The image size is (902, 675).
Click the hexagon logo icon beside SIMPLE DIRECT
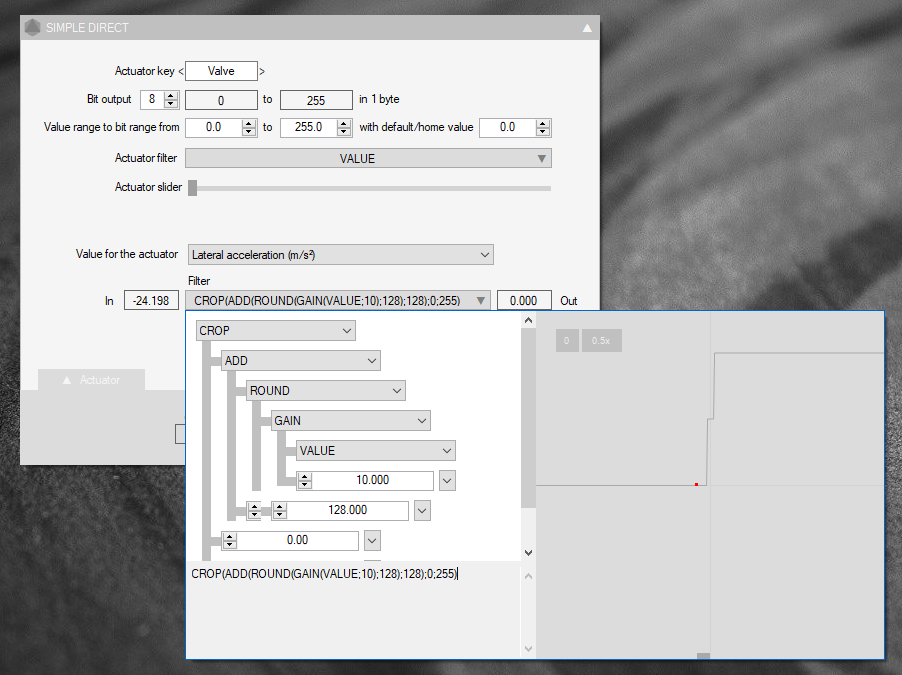tap(32, 28)
